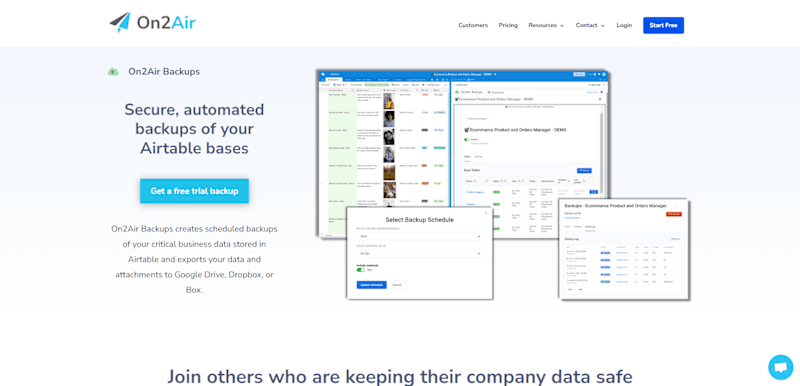Click Cancel in the schedule dialog
This screenshot has width=800, height=386.
point(397,285)
